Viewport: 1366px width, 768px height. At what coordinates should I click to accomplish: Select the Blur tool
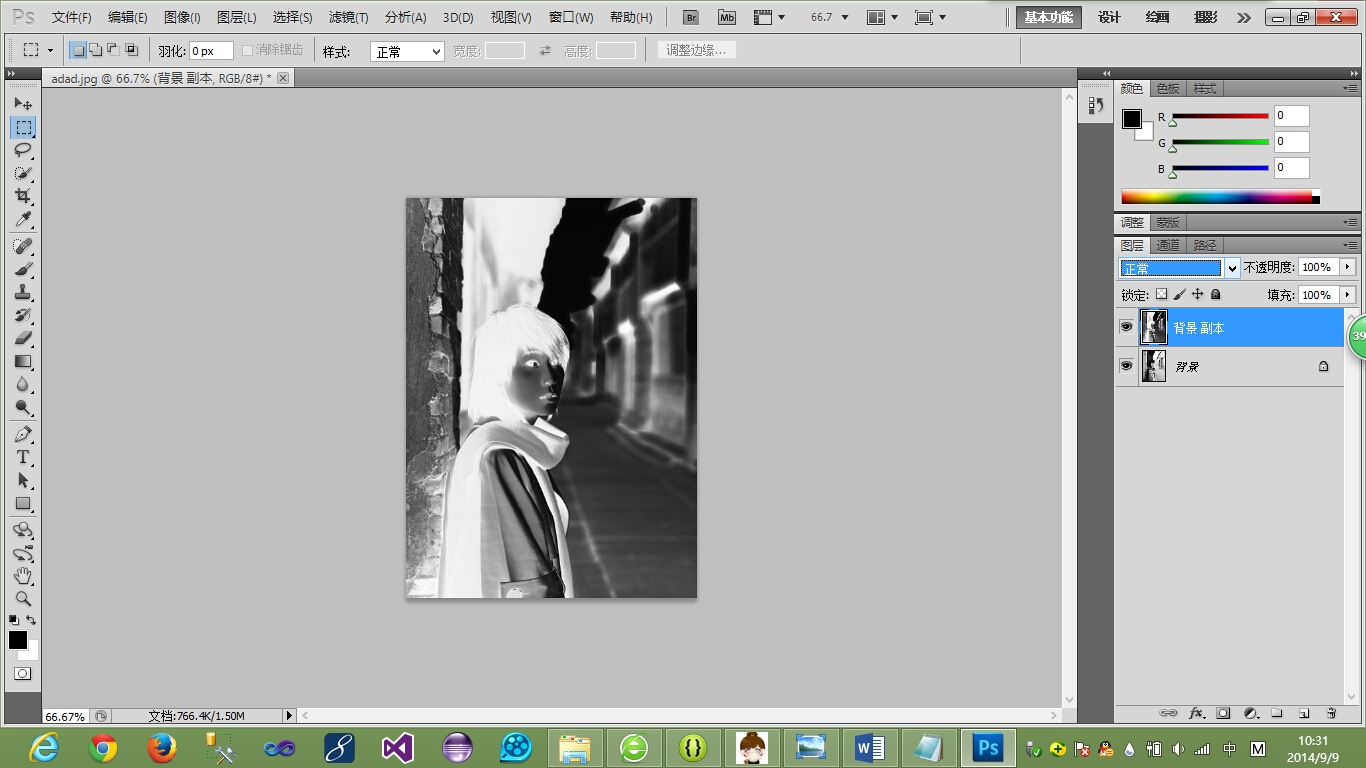click(23, 384)
